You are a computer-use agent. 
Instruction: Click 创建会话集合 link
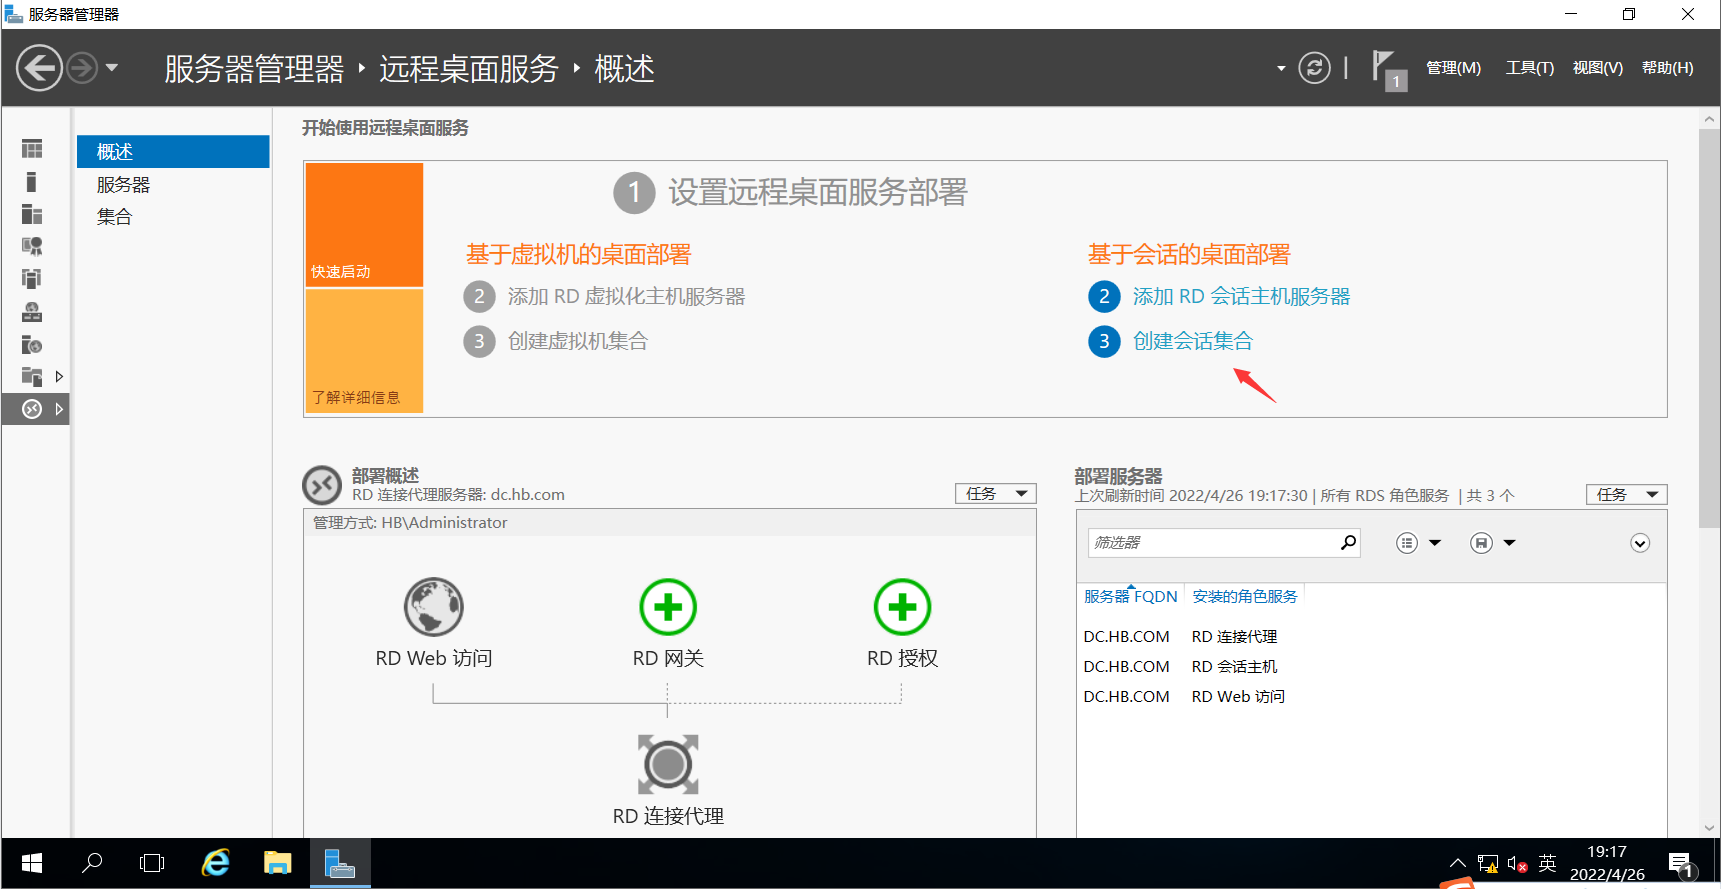click(1192, 341)
